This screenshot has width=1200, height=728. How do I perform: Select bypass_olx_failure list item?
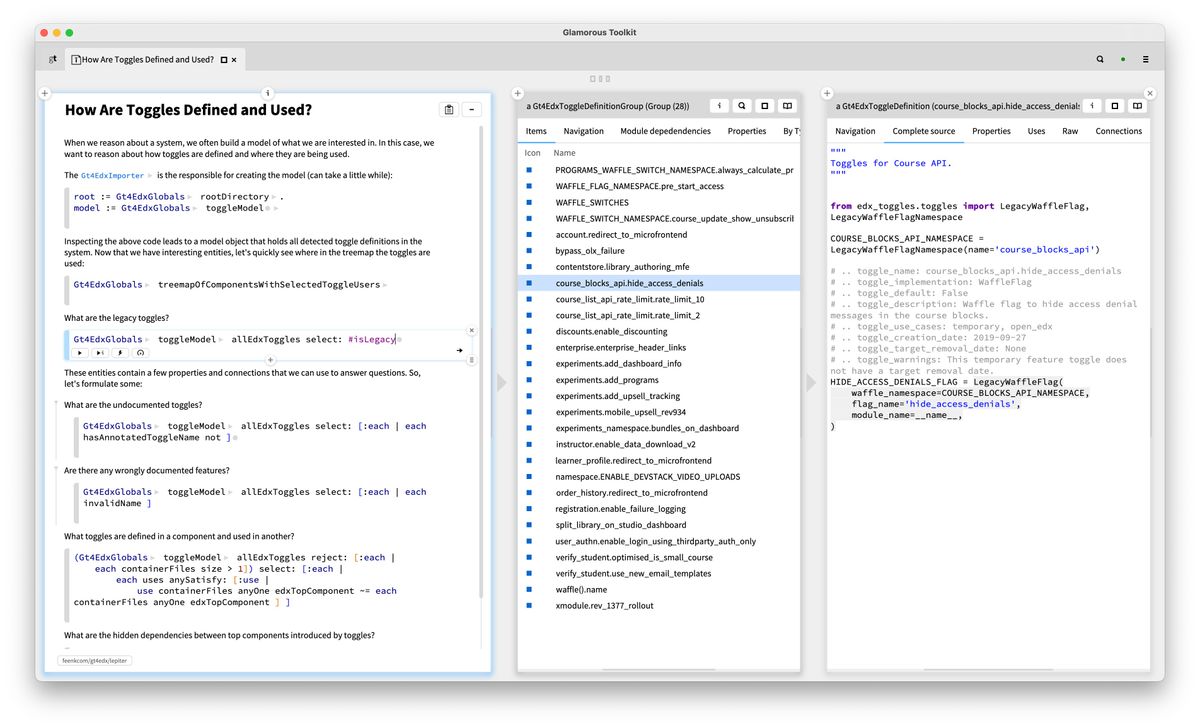point(659,251)
